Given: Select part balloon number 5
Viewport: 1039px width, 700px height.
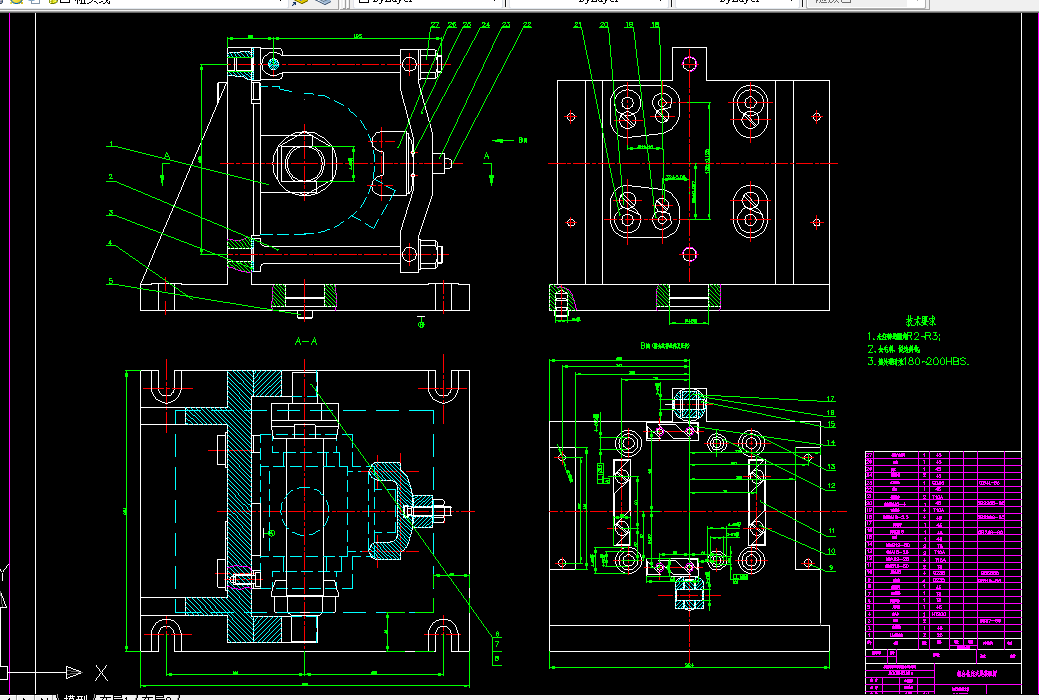Looking at the screenshot, I should tap(111, 281).
